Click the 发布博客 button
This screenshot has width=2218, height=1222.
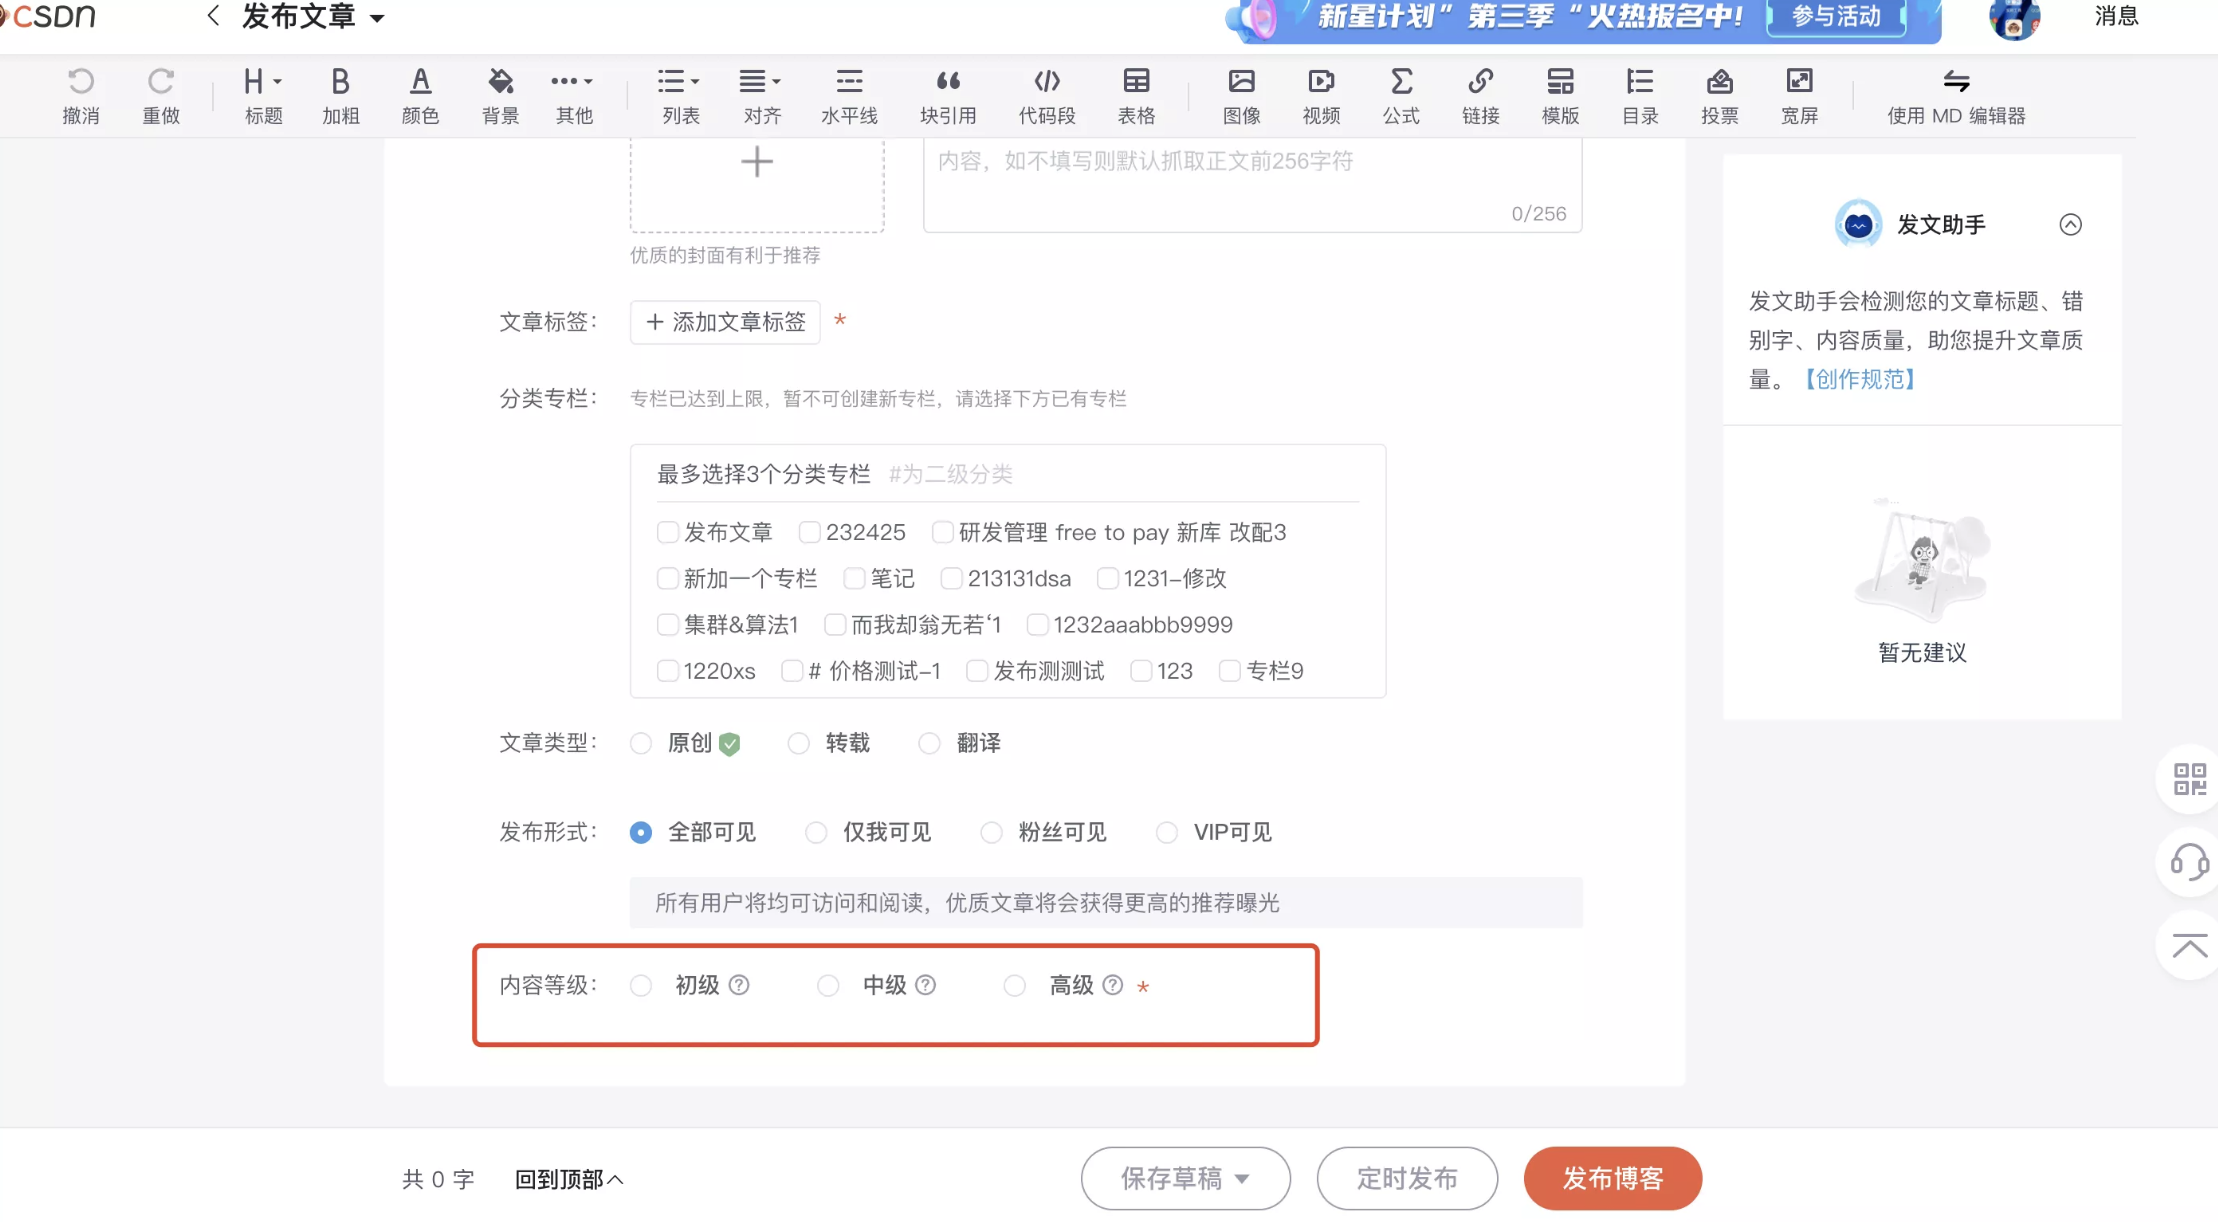1612,1179
